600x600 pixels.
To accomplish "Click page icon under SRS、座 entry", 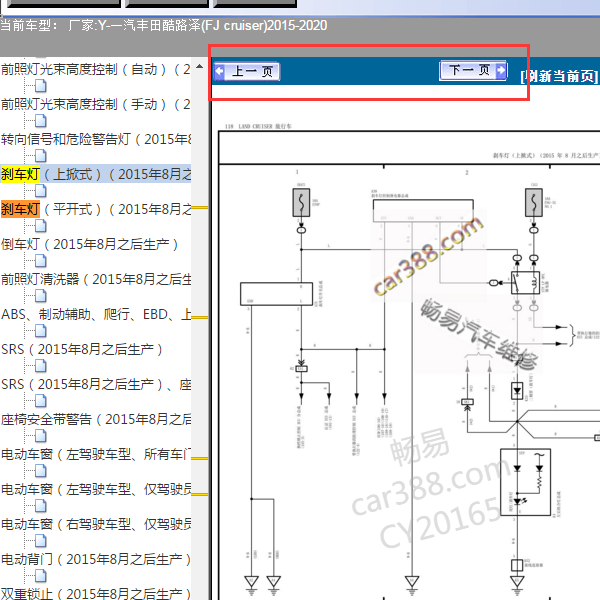I will (x=41, y=401).
